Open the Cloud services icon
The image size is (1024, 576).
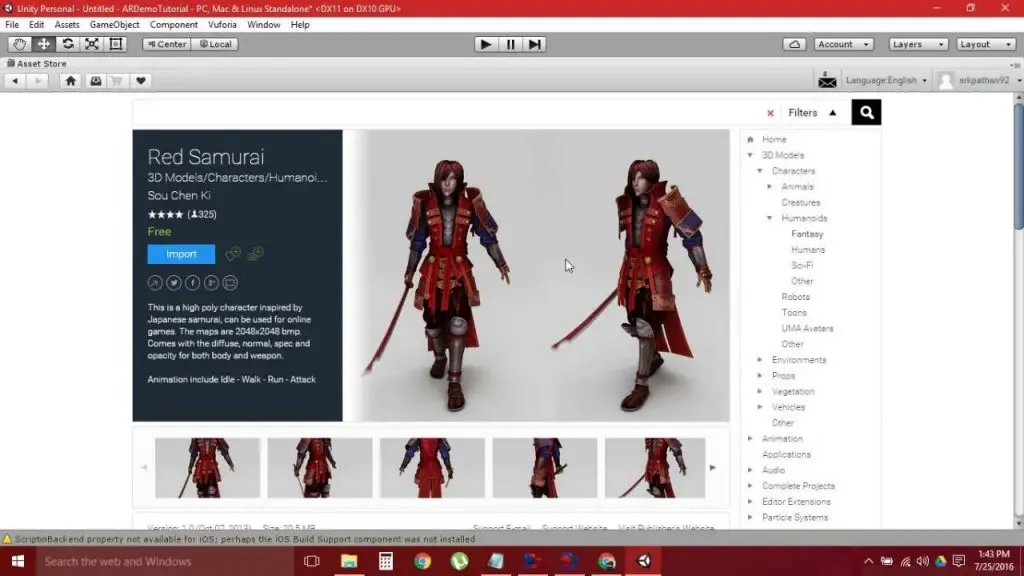pyautogui.click(x=794, y=44)
